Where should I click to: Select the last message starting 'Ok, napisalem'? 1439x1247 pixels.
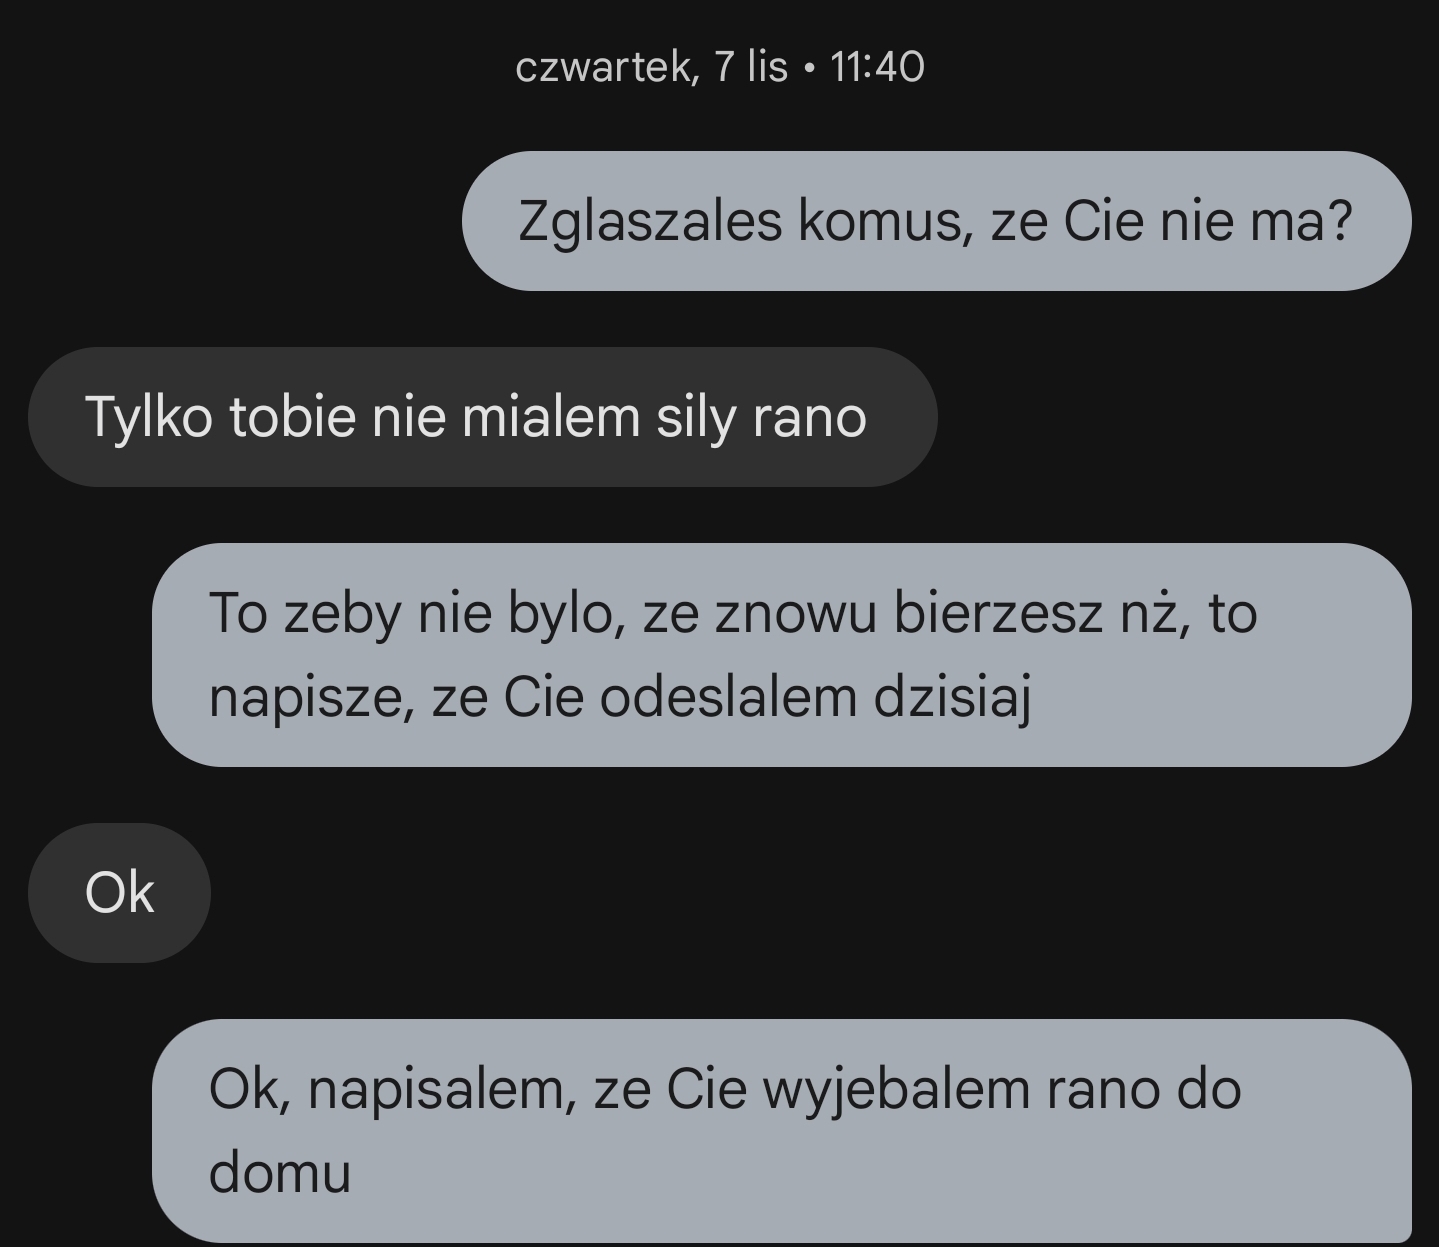tap(780, 1131)
